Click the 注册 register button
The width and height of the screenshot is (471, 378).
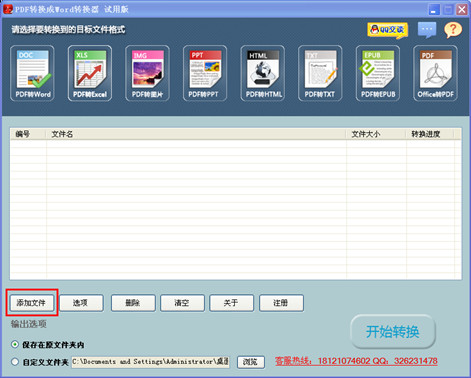point(281,303)
